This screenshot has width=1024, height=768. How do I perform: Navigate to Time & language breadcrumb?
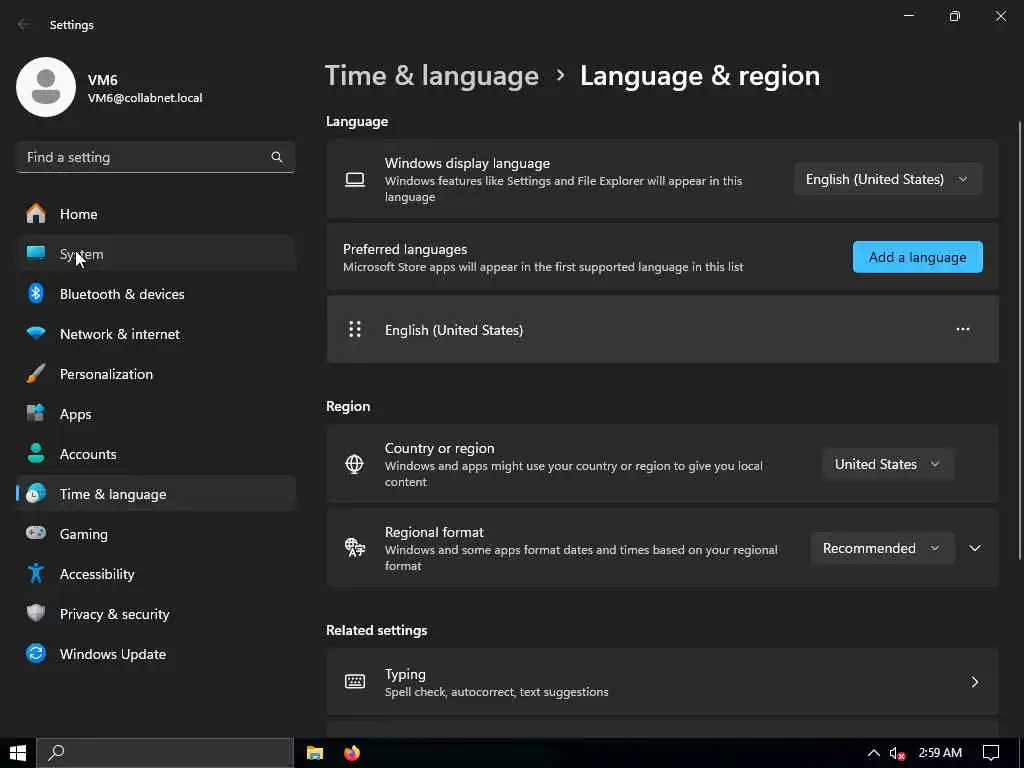tap(432, 76)
